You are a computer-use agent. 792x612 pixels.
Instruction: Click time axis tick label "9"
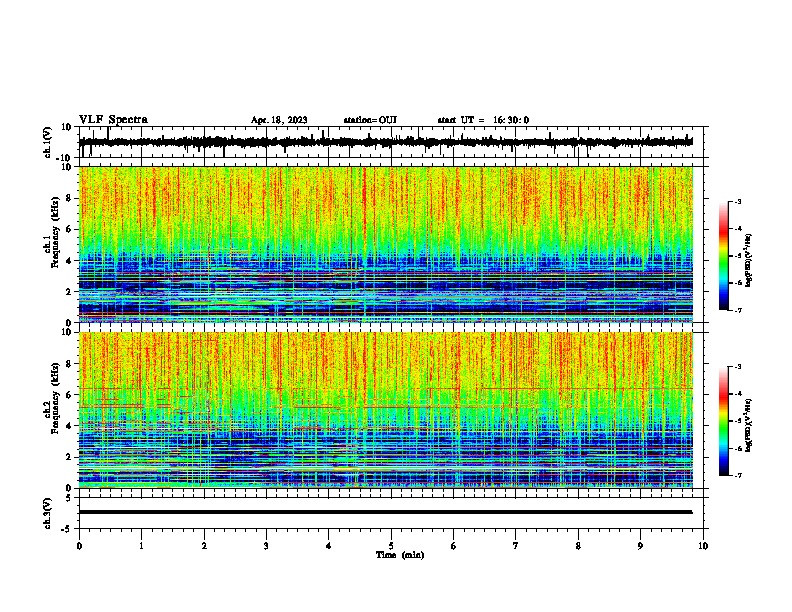pyautogui.click(x=640, y=546)
